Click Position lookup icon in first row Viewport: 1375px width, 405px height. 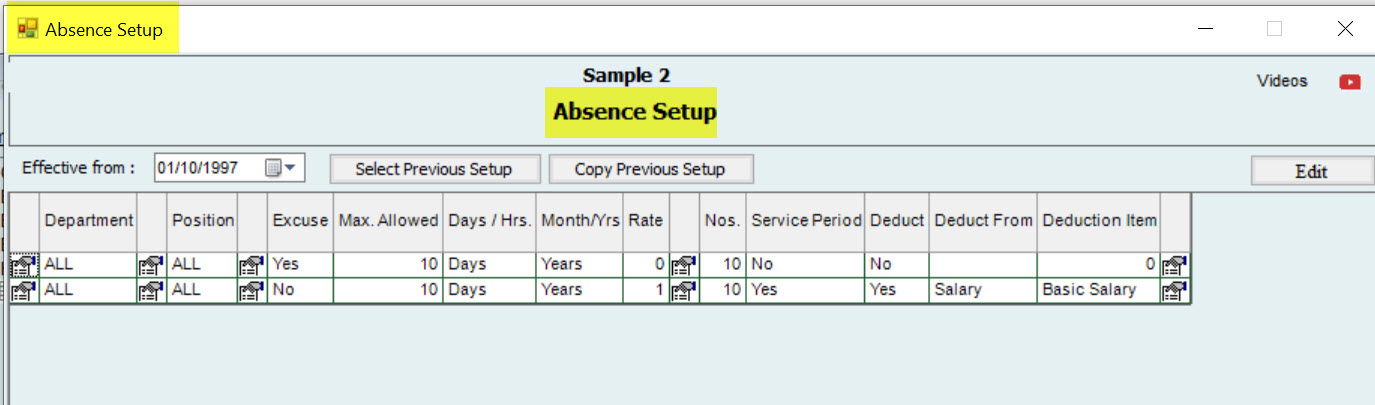[x=252, y=266]
